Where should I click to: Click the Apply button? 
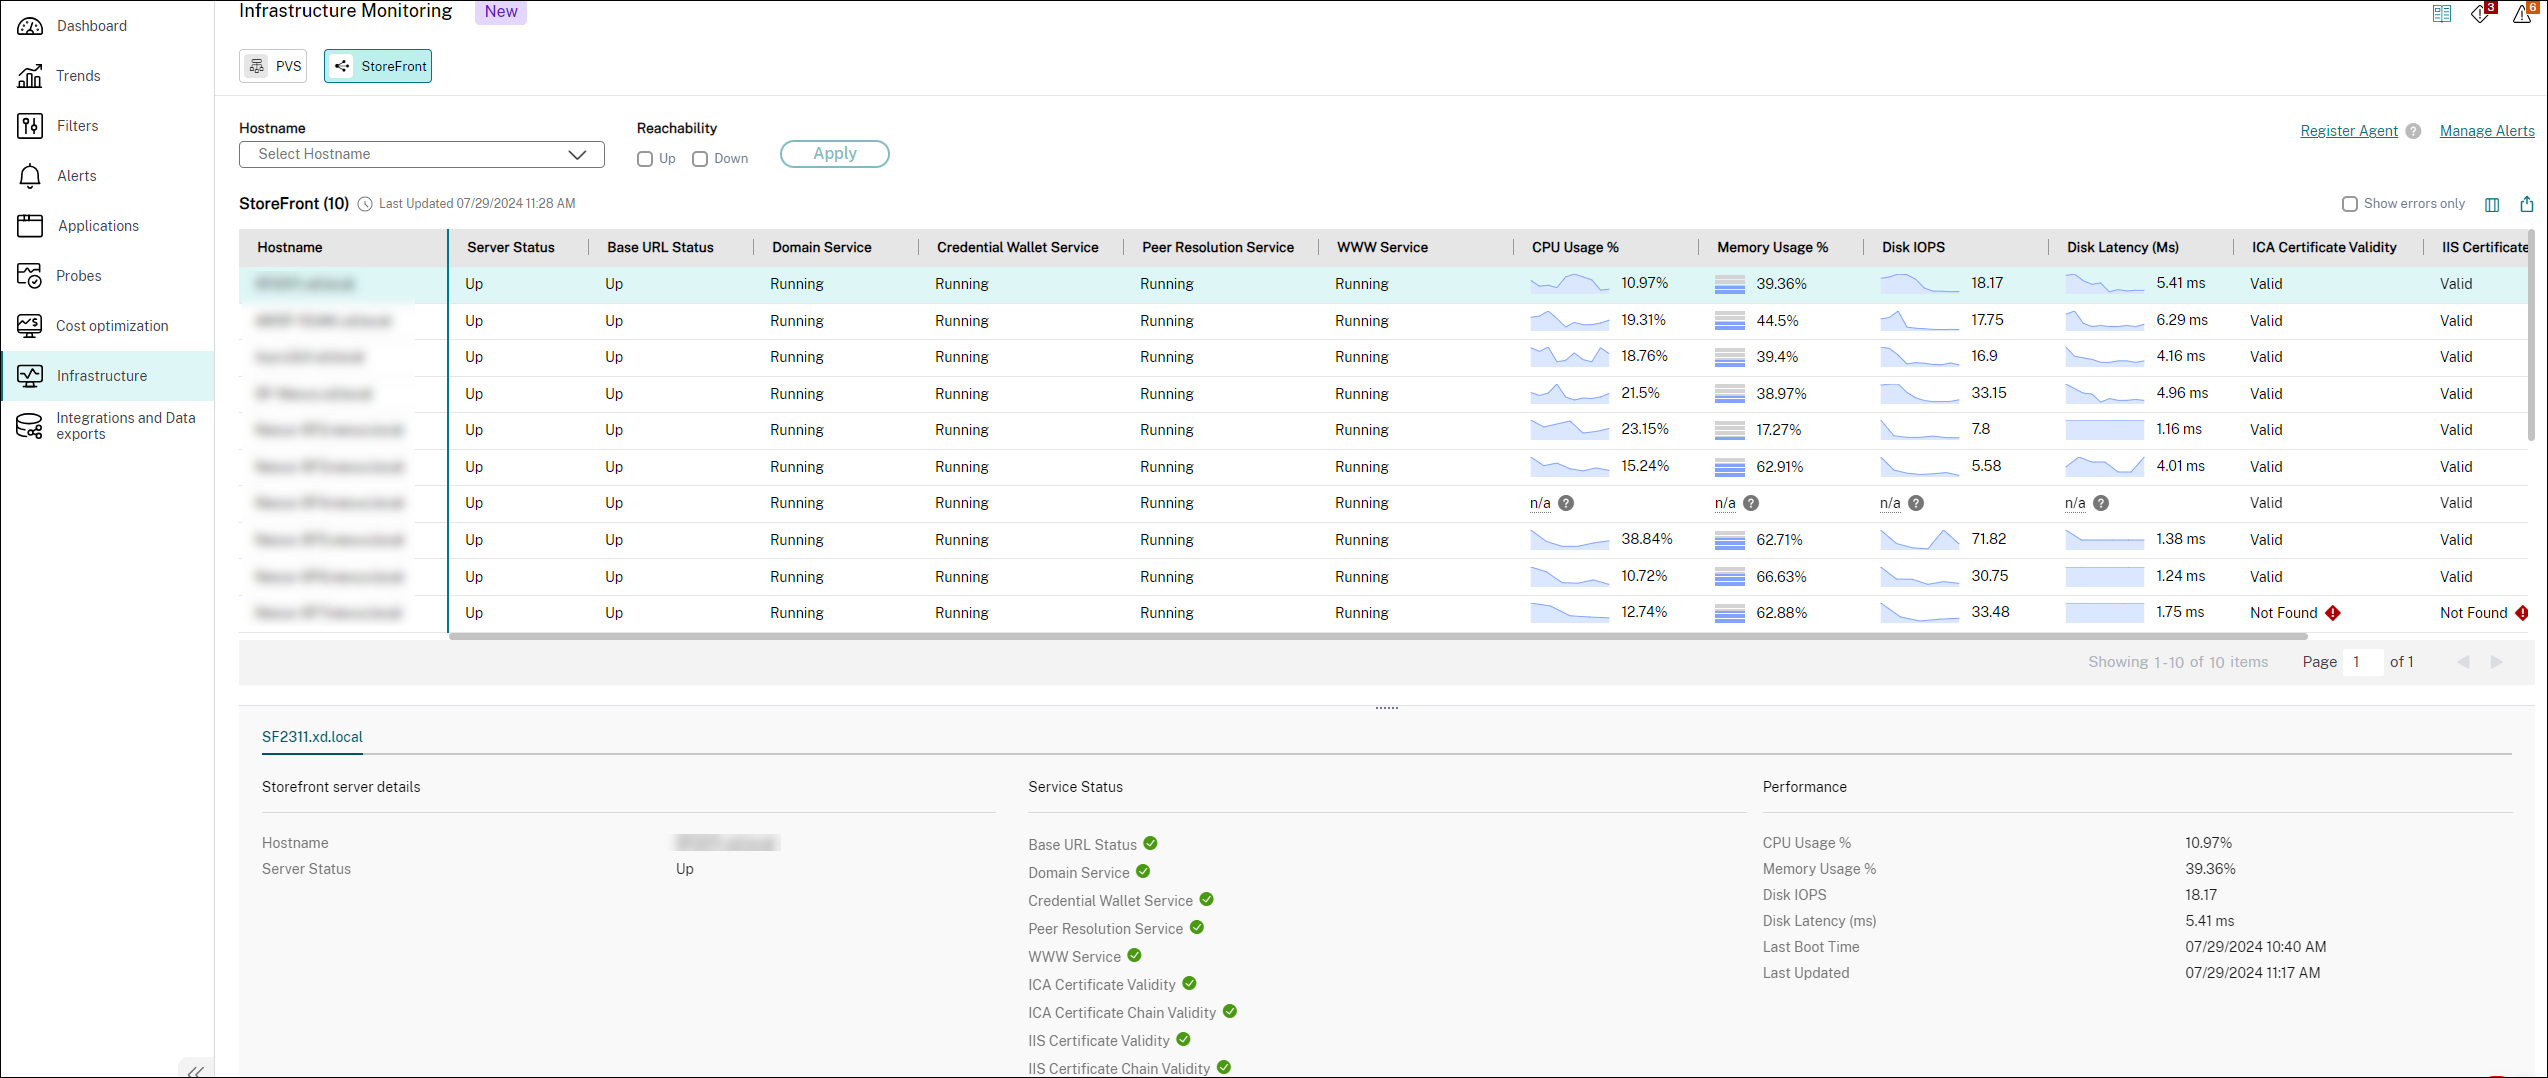point(834,153)
